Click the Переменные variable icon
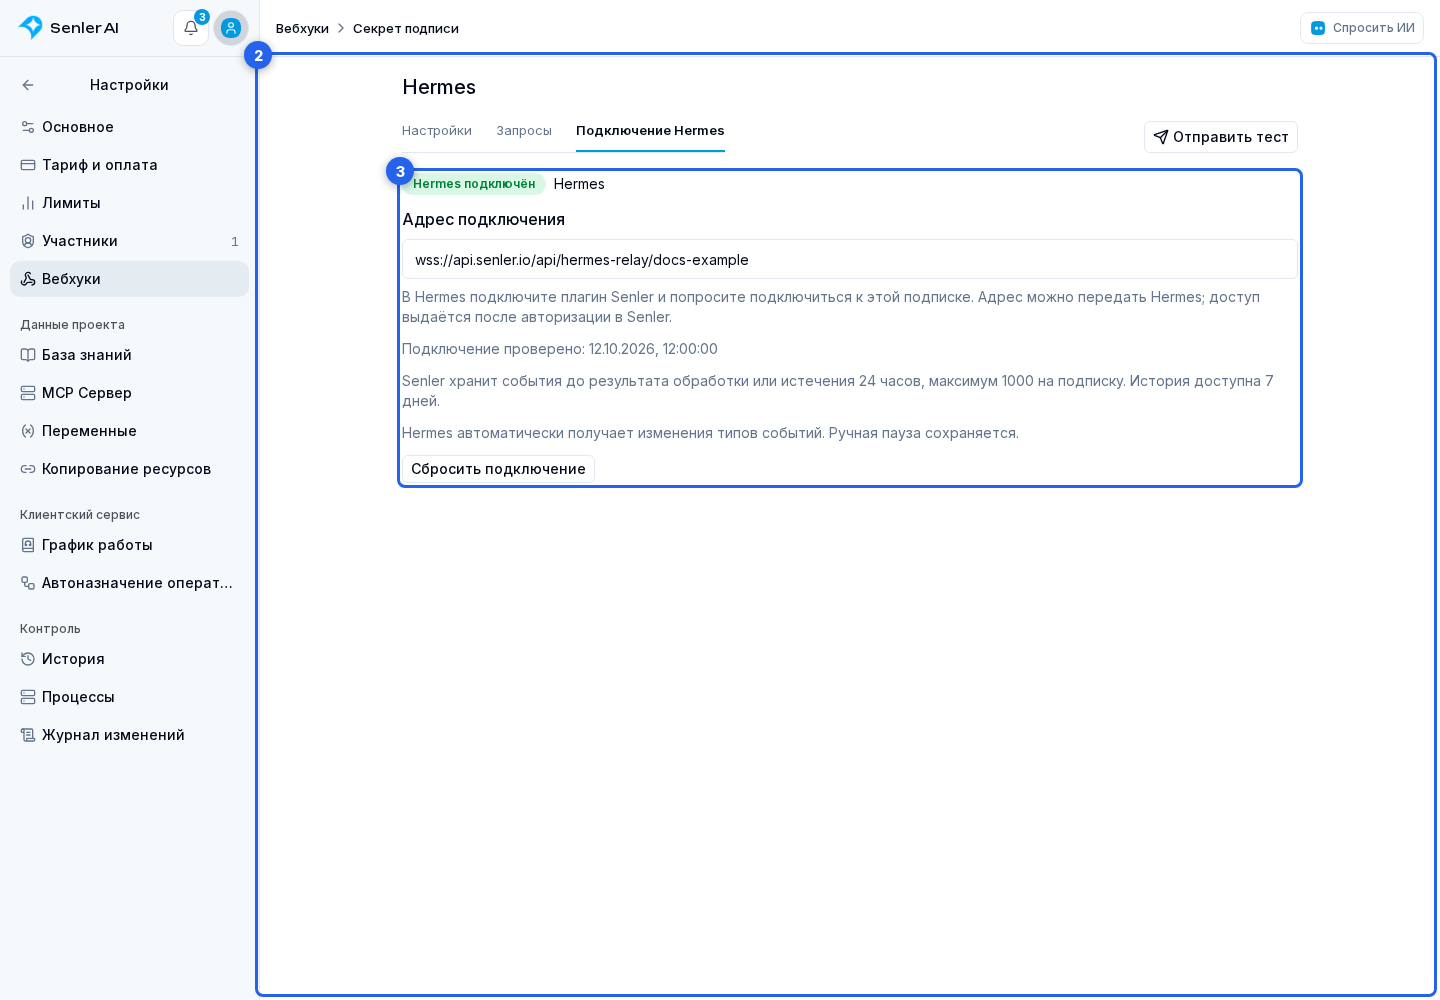The width and height of the screenshot is (1440, 1000). click(x=28, y=431)
